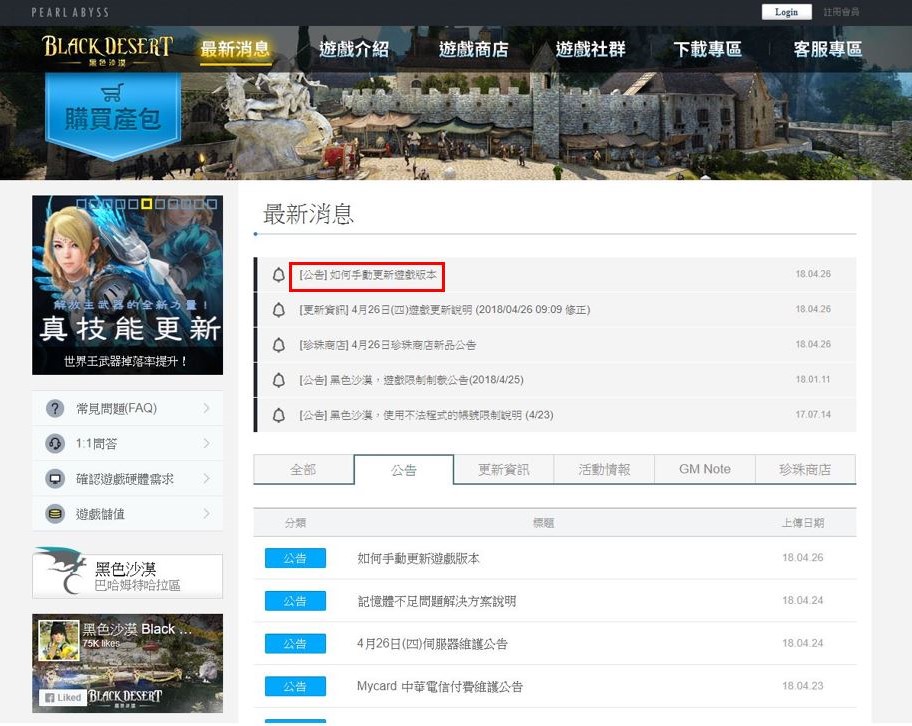912x726 pixels.
Task: Click bell icon beside 使用不法程式的帳號限制說明
Action: pos(279,415)
